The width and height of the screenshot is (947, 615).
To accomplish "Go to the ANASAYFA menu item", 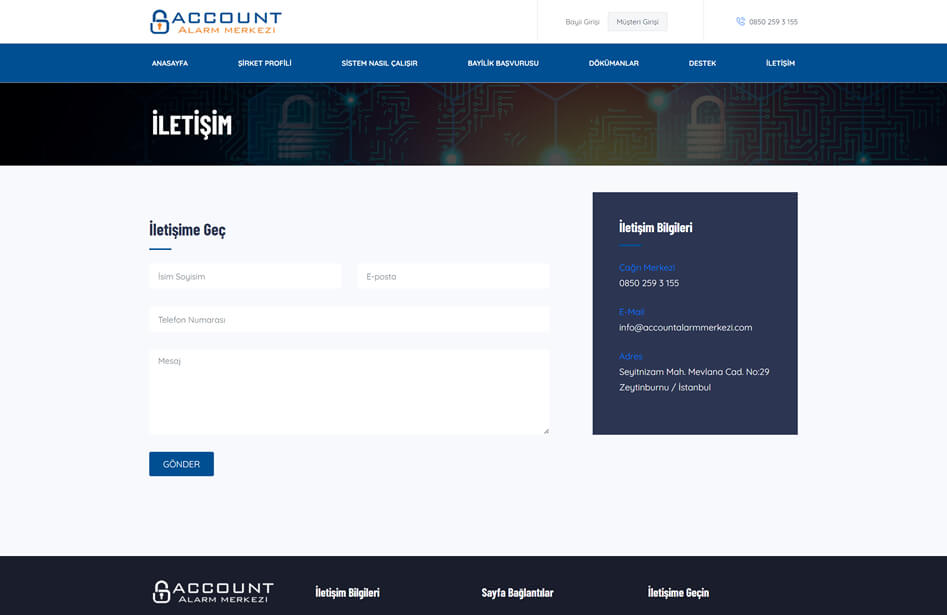I will tap(170, 63).
